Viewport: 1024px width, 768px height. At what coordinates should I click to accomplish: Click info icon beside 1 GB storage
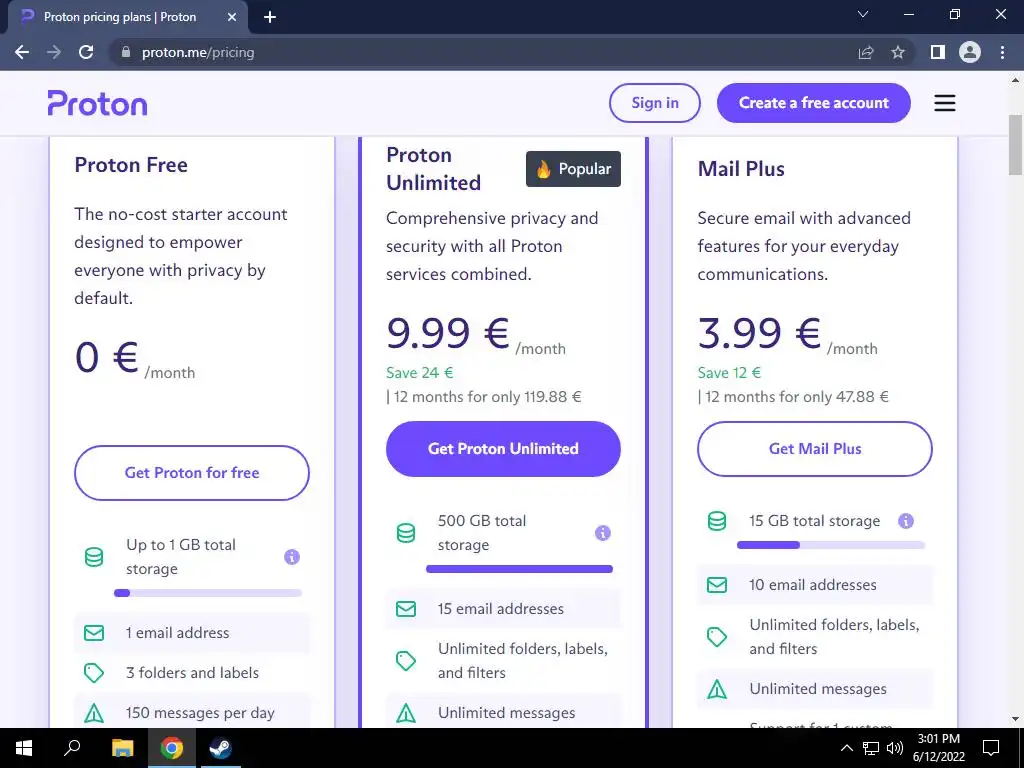tap(292, 557)
